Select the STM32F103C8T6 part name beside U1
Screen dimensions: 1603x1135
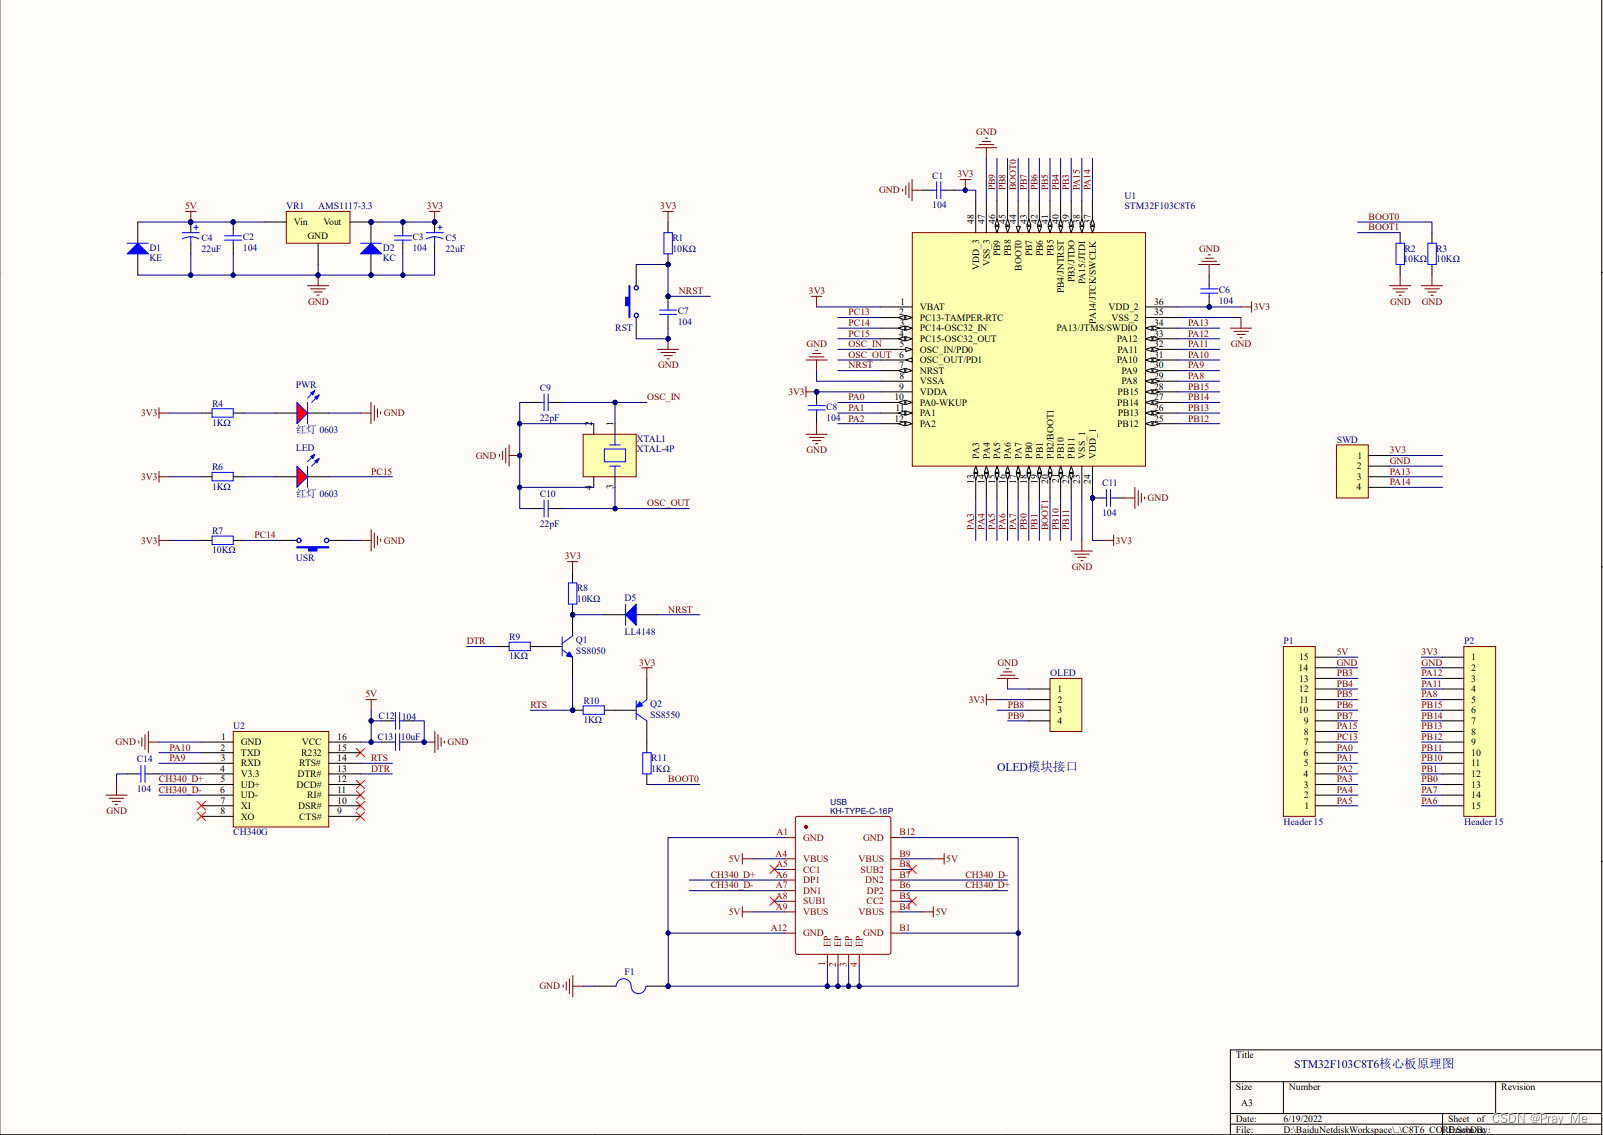(x=1159, y=206)
